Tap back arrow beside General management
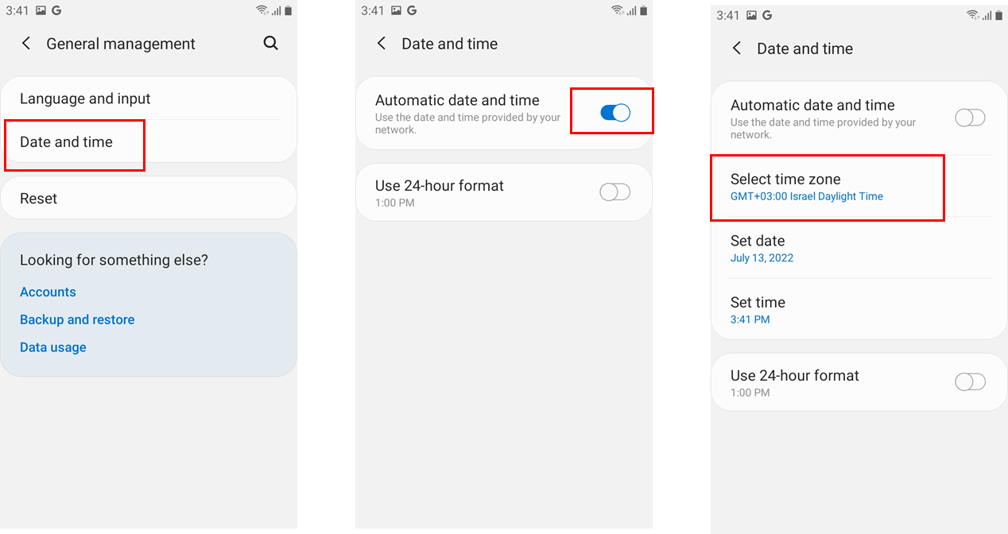1008x534 pixels. pos(26,44)
